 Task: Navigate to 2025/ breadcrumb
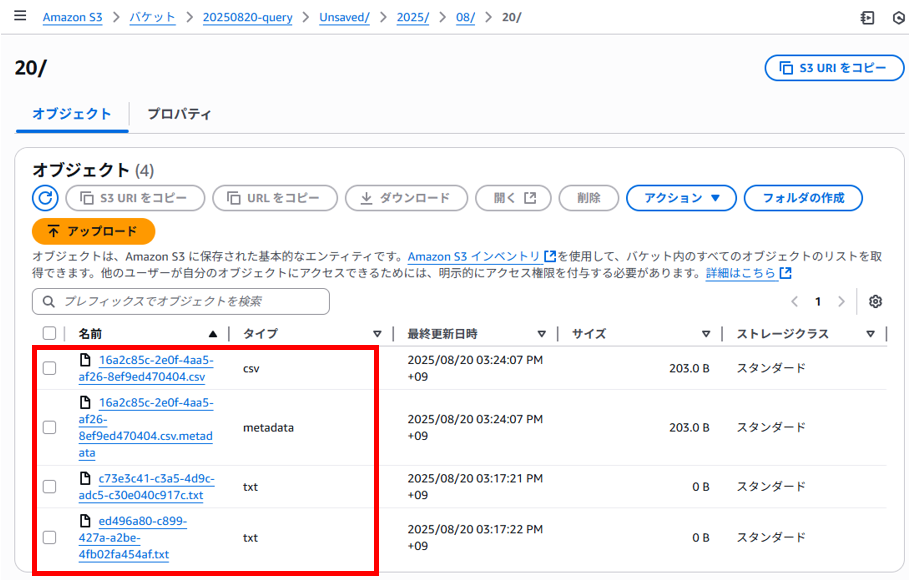pyautogui.click(x=413, y=17)
